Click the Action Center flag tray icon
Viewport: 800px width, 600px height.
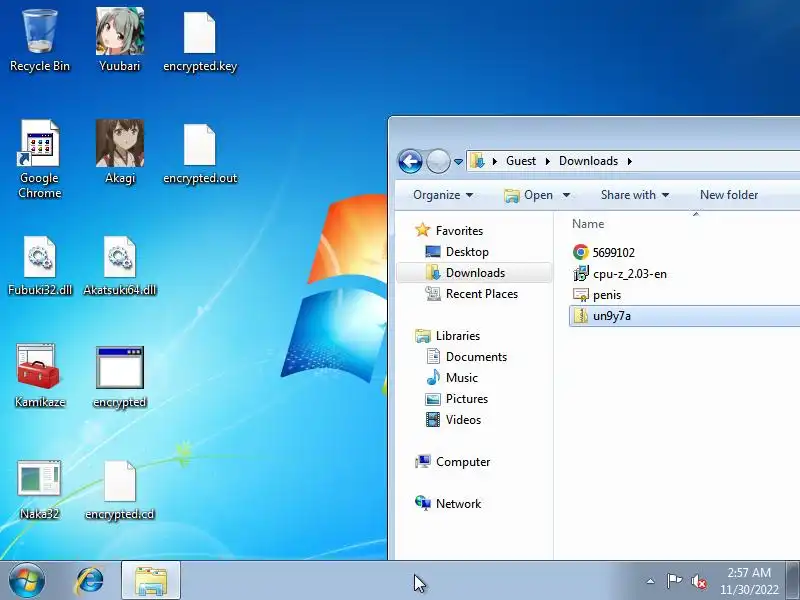pos(674,581)
